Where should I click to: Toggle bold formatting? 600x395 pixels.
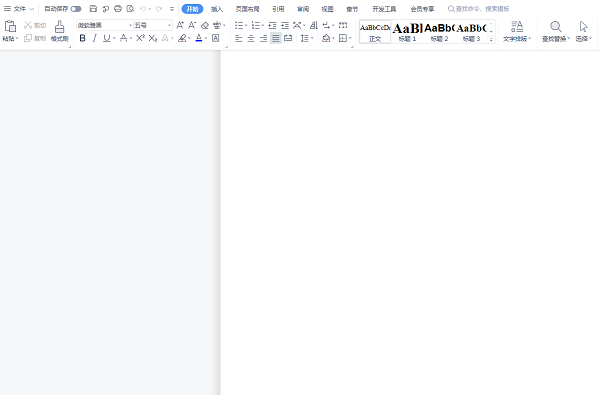click(x=82, y=38)
